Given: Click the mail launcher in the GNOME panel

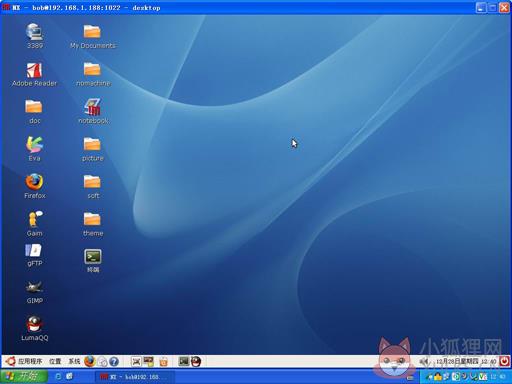Looking at the screenshot, I should point(103,362).
